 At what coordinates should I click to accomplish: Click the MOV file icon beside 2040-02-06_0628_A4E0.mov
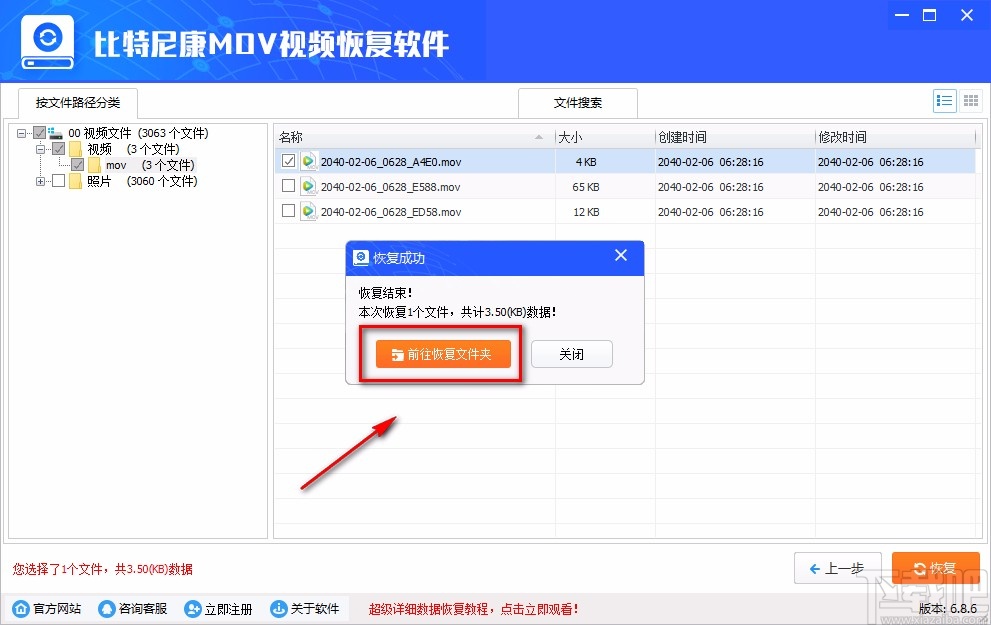coord(308,161)
